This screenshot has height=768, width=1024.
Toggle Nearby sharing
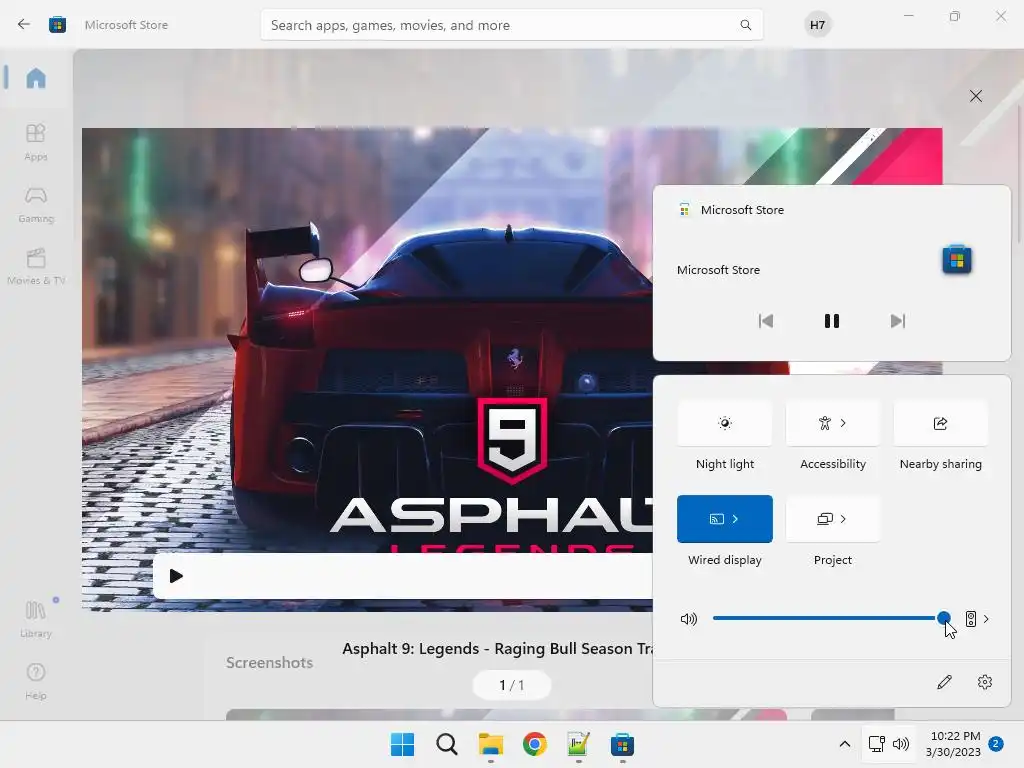pos(940,423)
